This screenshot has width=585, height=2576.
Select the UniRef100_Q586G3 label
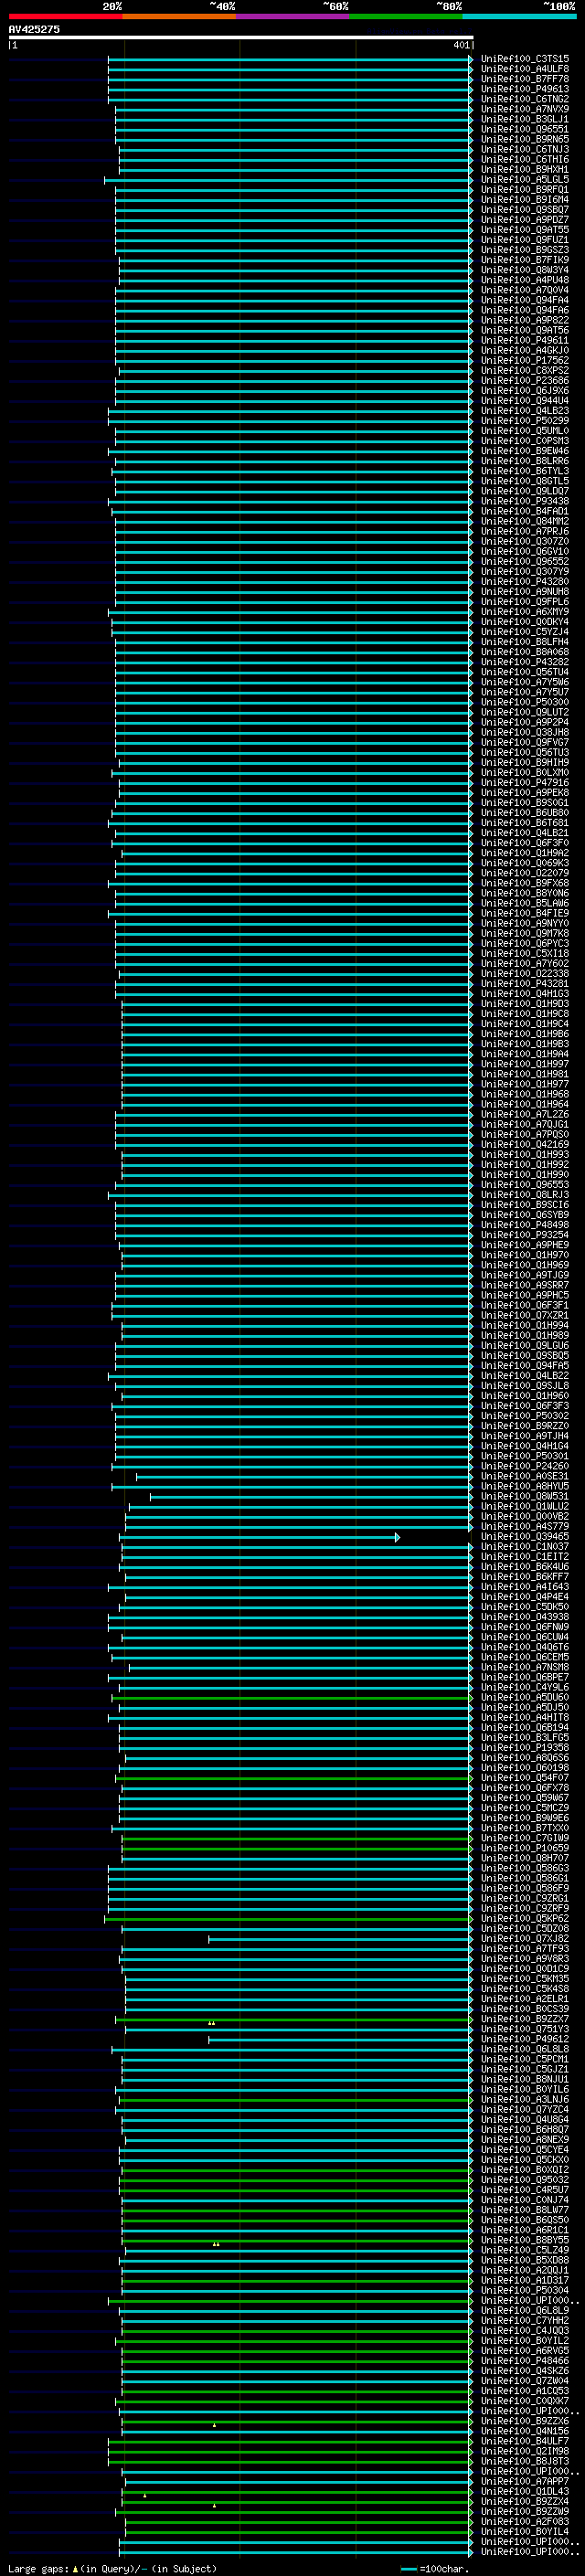[525, 1868]
